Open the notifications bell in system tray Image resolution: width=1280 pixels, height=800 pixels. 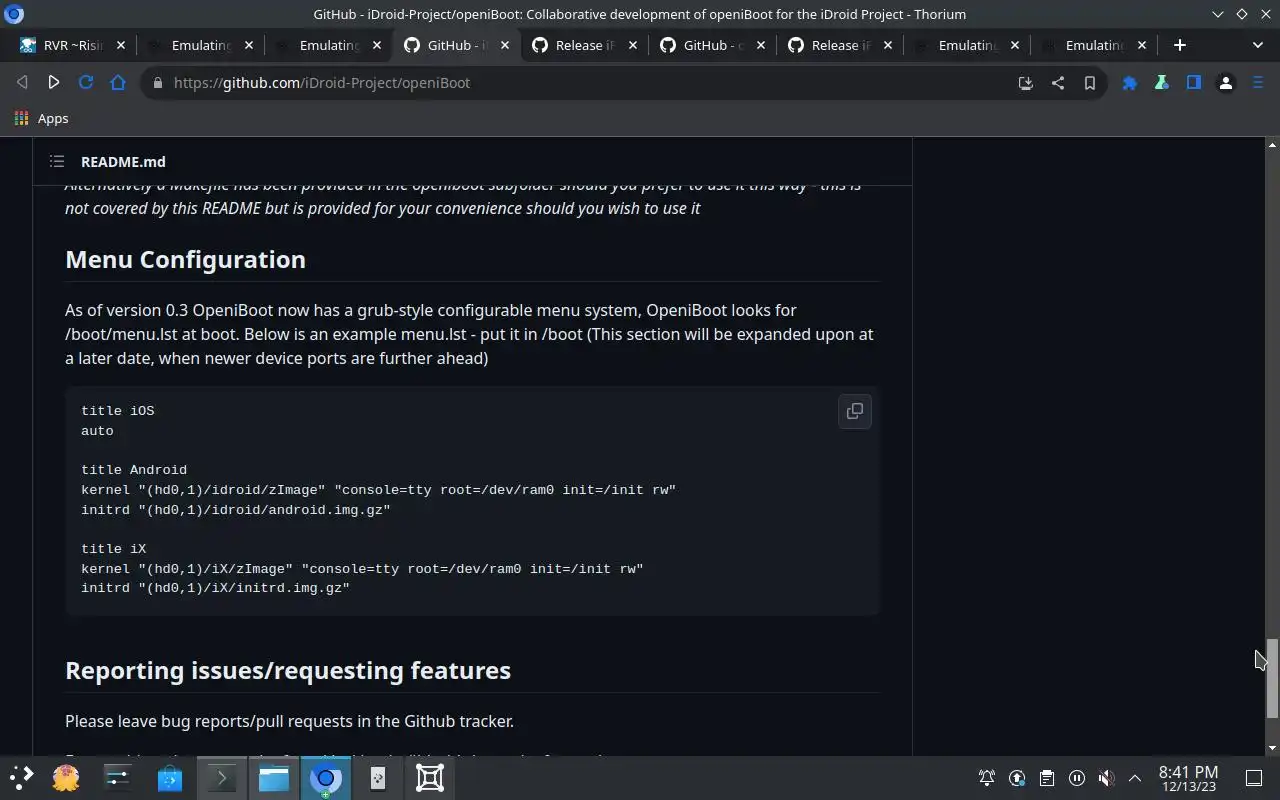click(987, 778)
